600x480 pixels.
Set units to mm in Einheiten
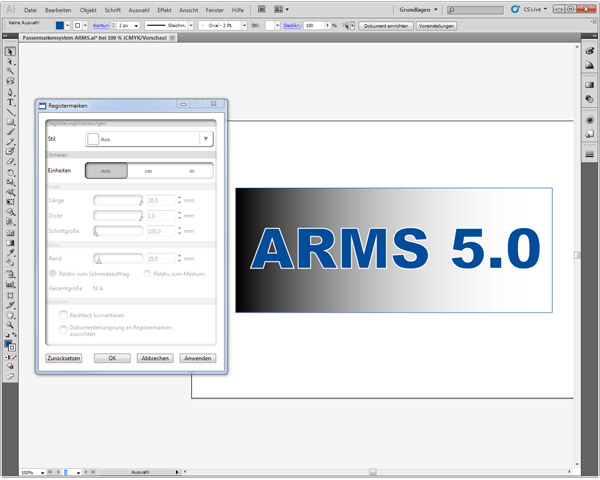(106, 171)
